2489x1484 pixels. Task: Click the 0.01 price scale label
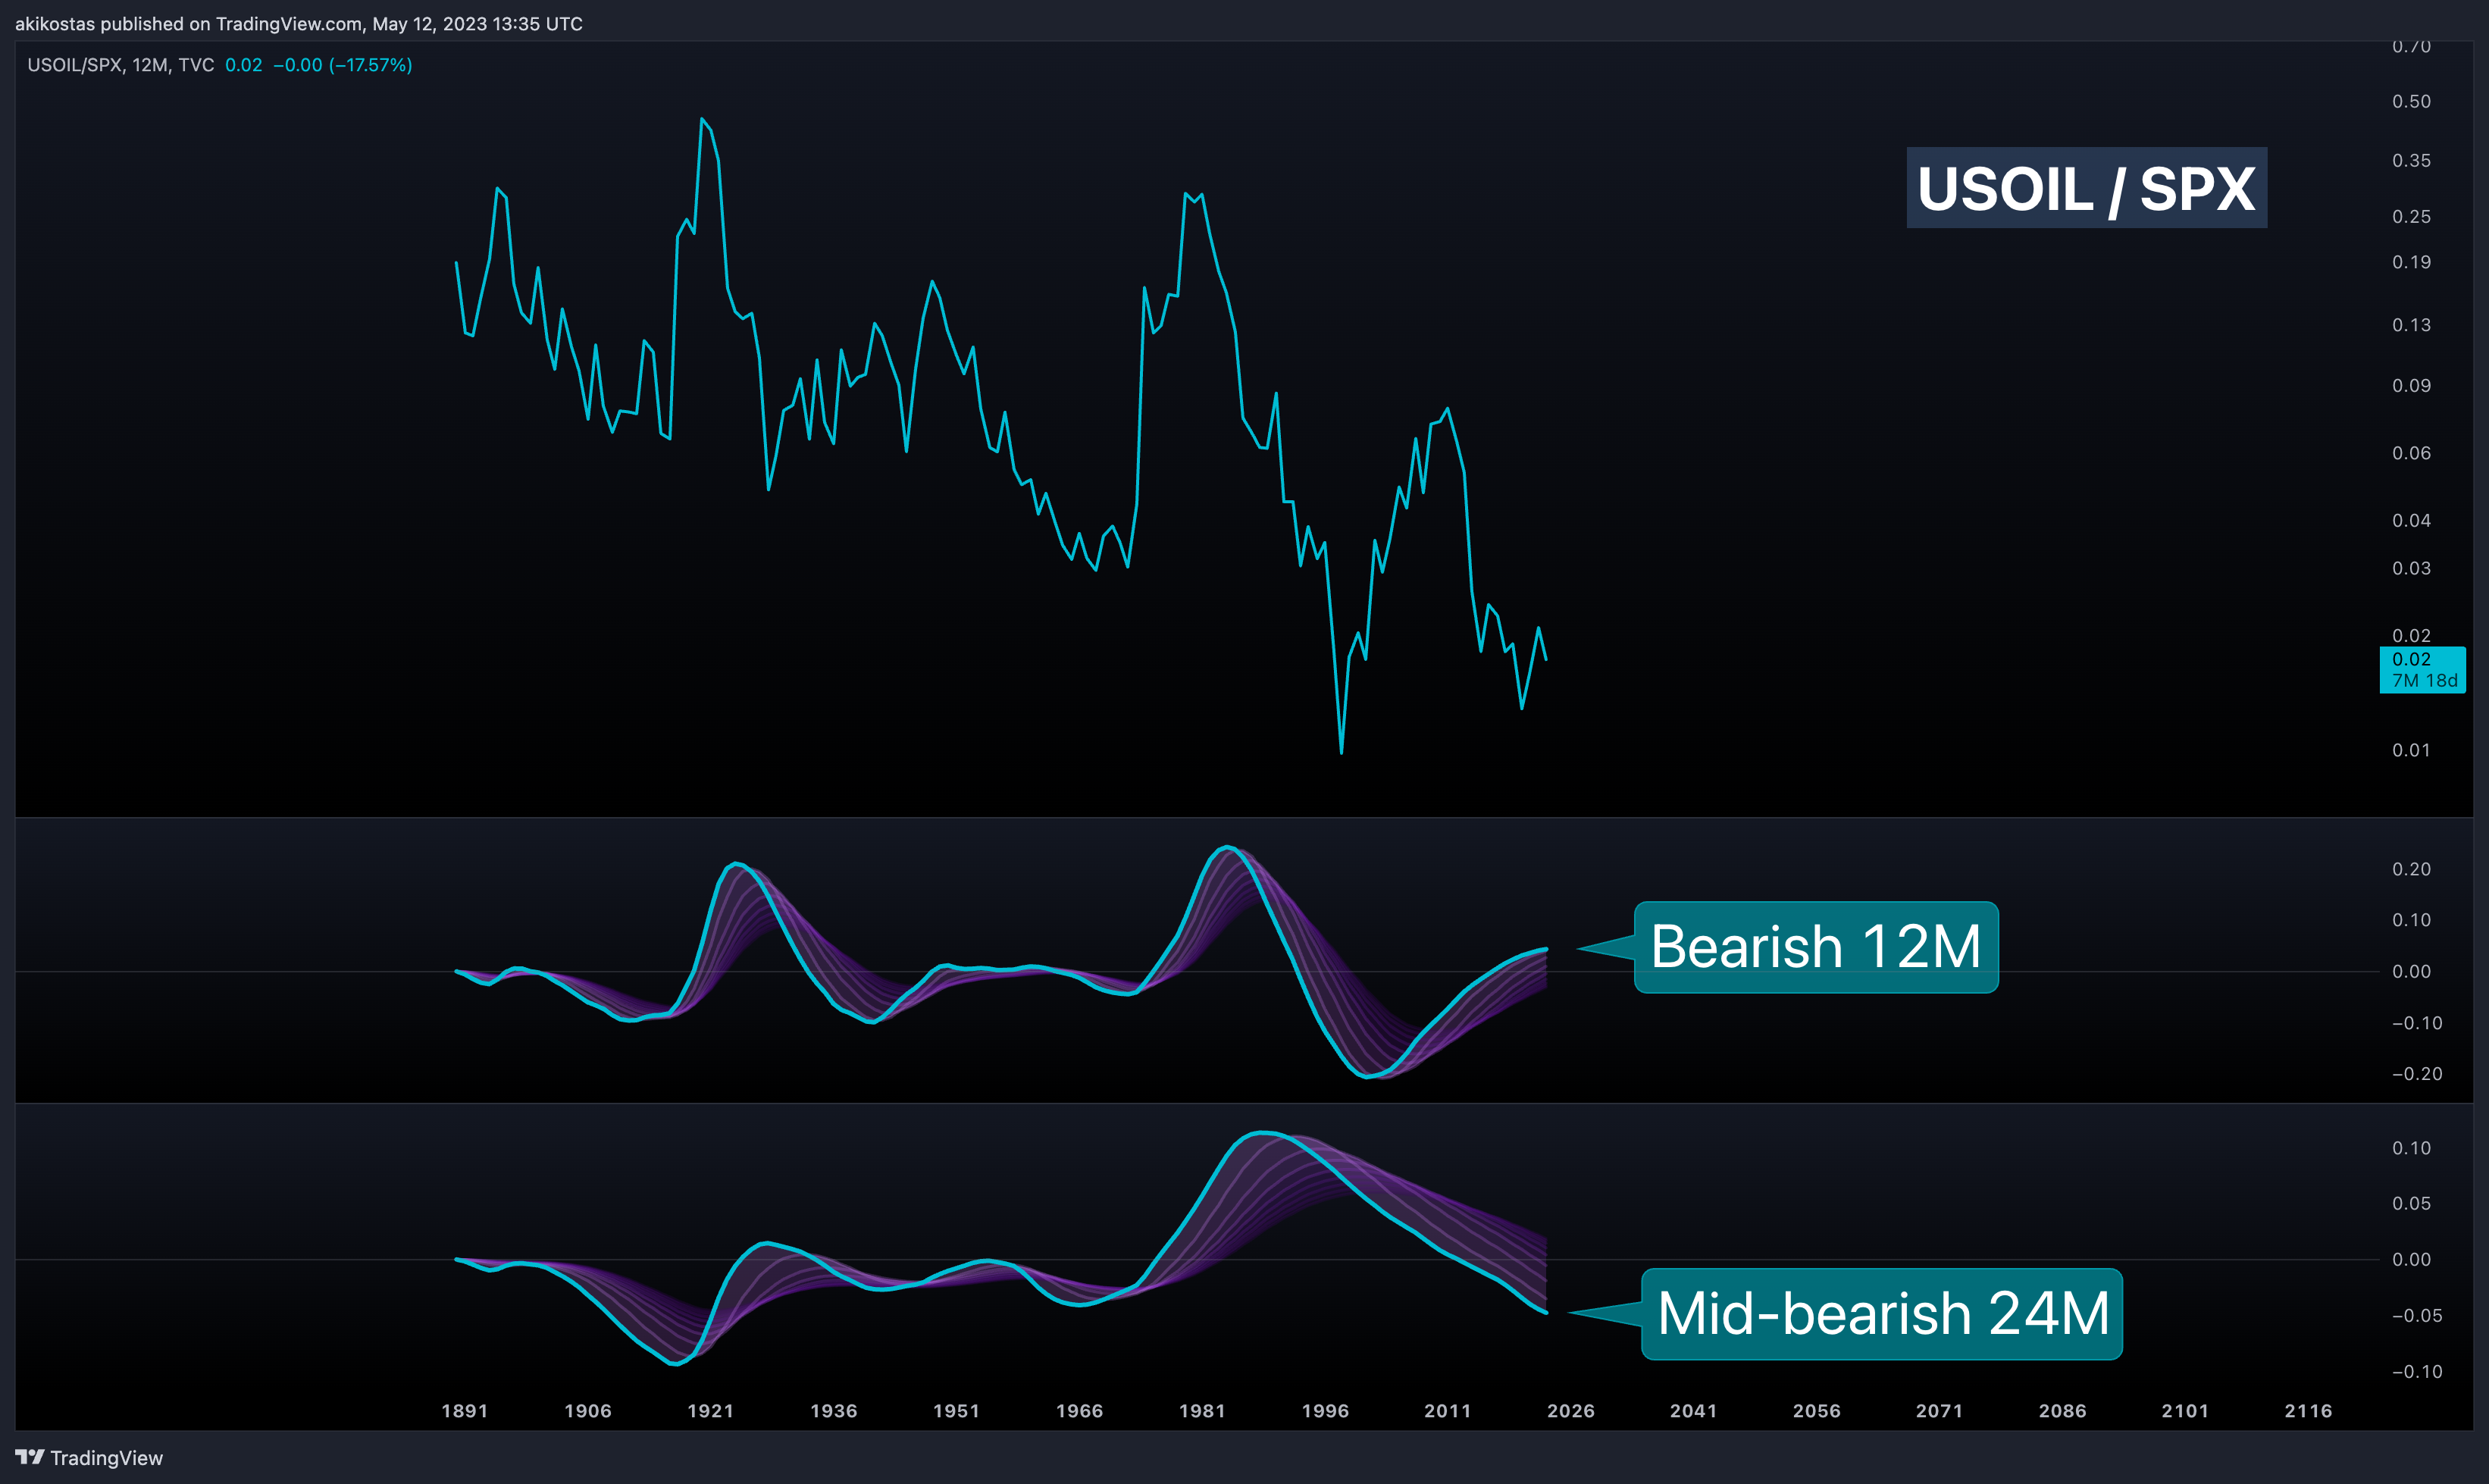2412,750
